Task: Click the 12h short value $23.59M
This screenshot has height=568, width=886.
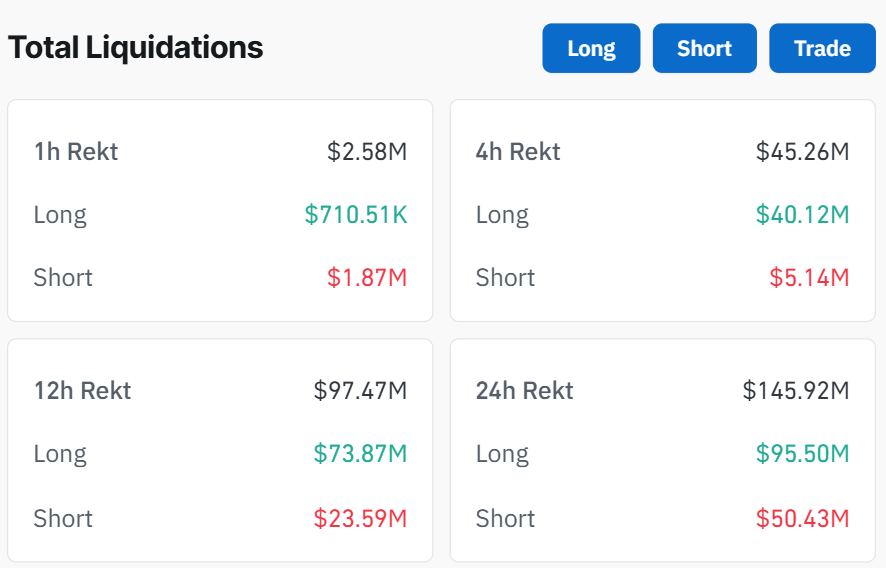Action: pyautogui.click(x=360, y=518)
